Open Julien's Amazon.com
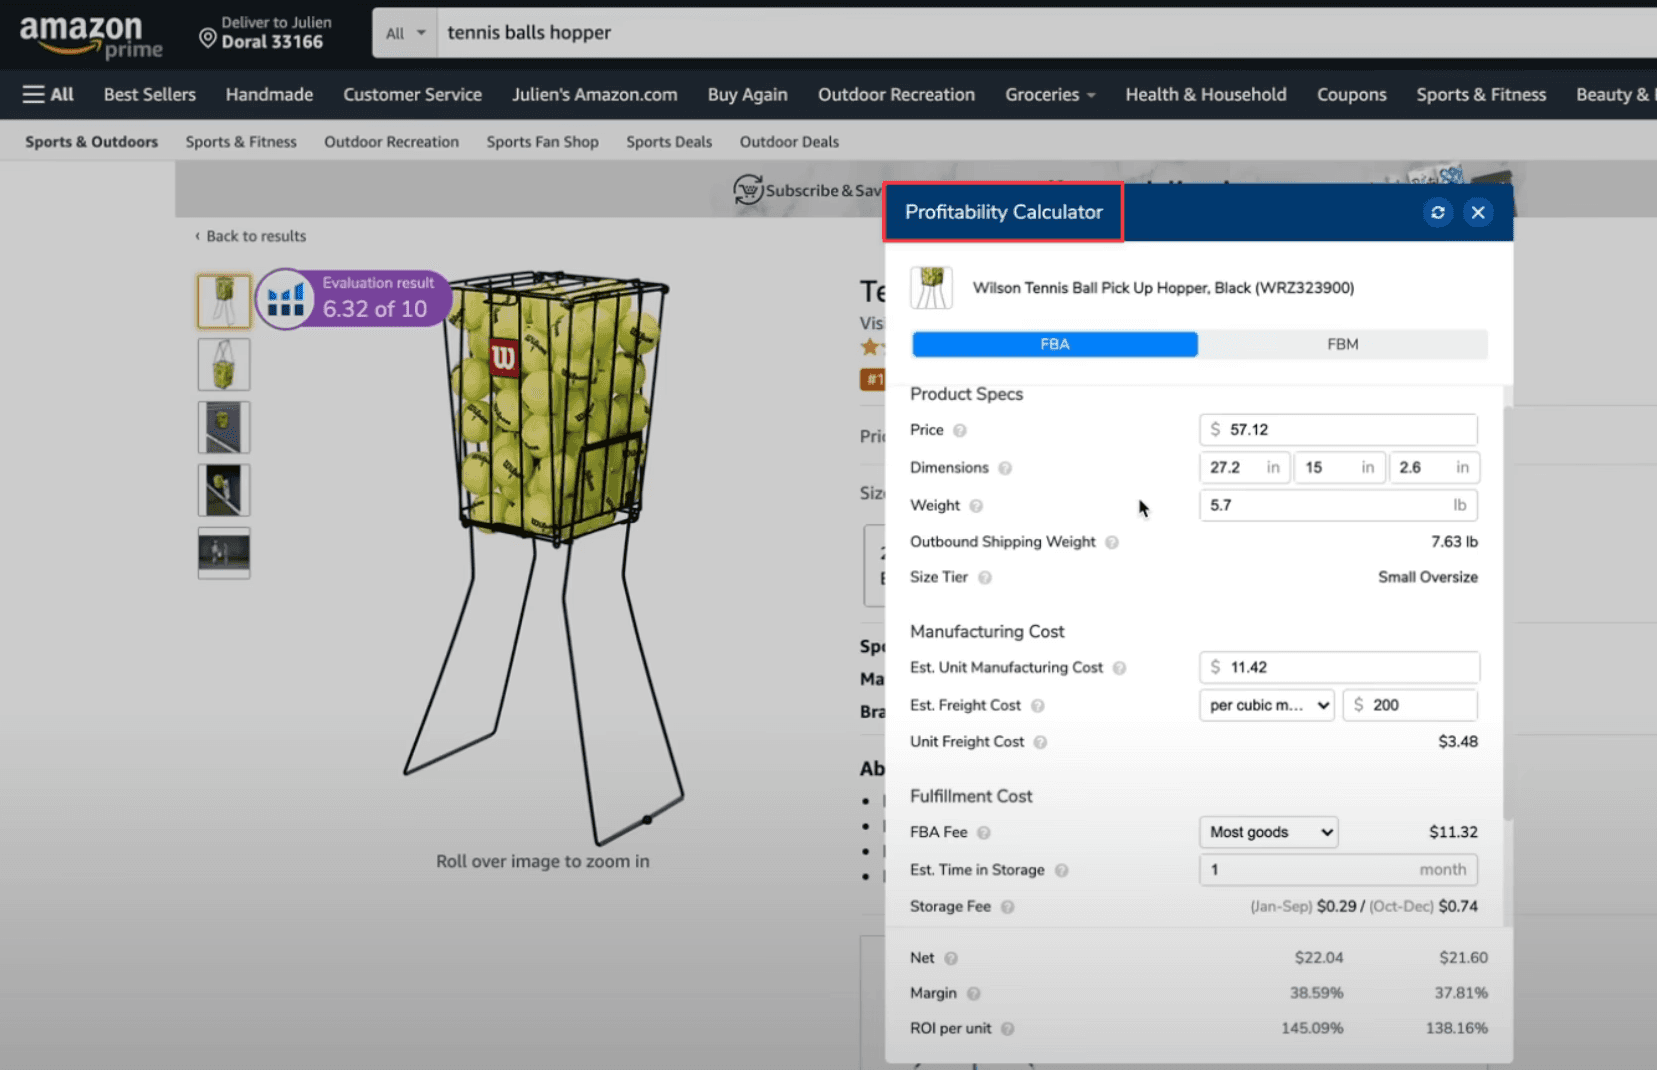The width and height of the screenshot is (1657, 1070). point(595,94)
